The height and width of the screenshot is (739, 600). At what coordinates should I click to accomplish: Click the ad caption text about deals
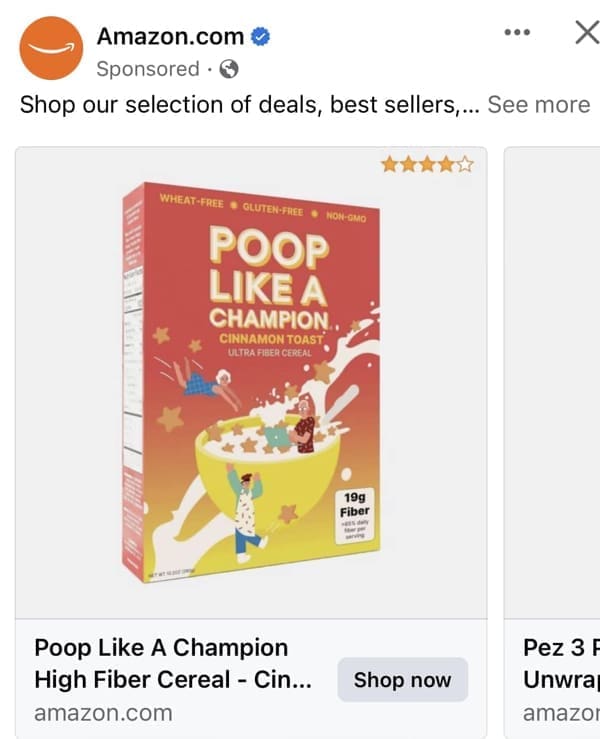(250, 105)
